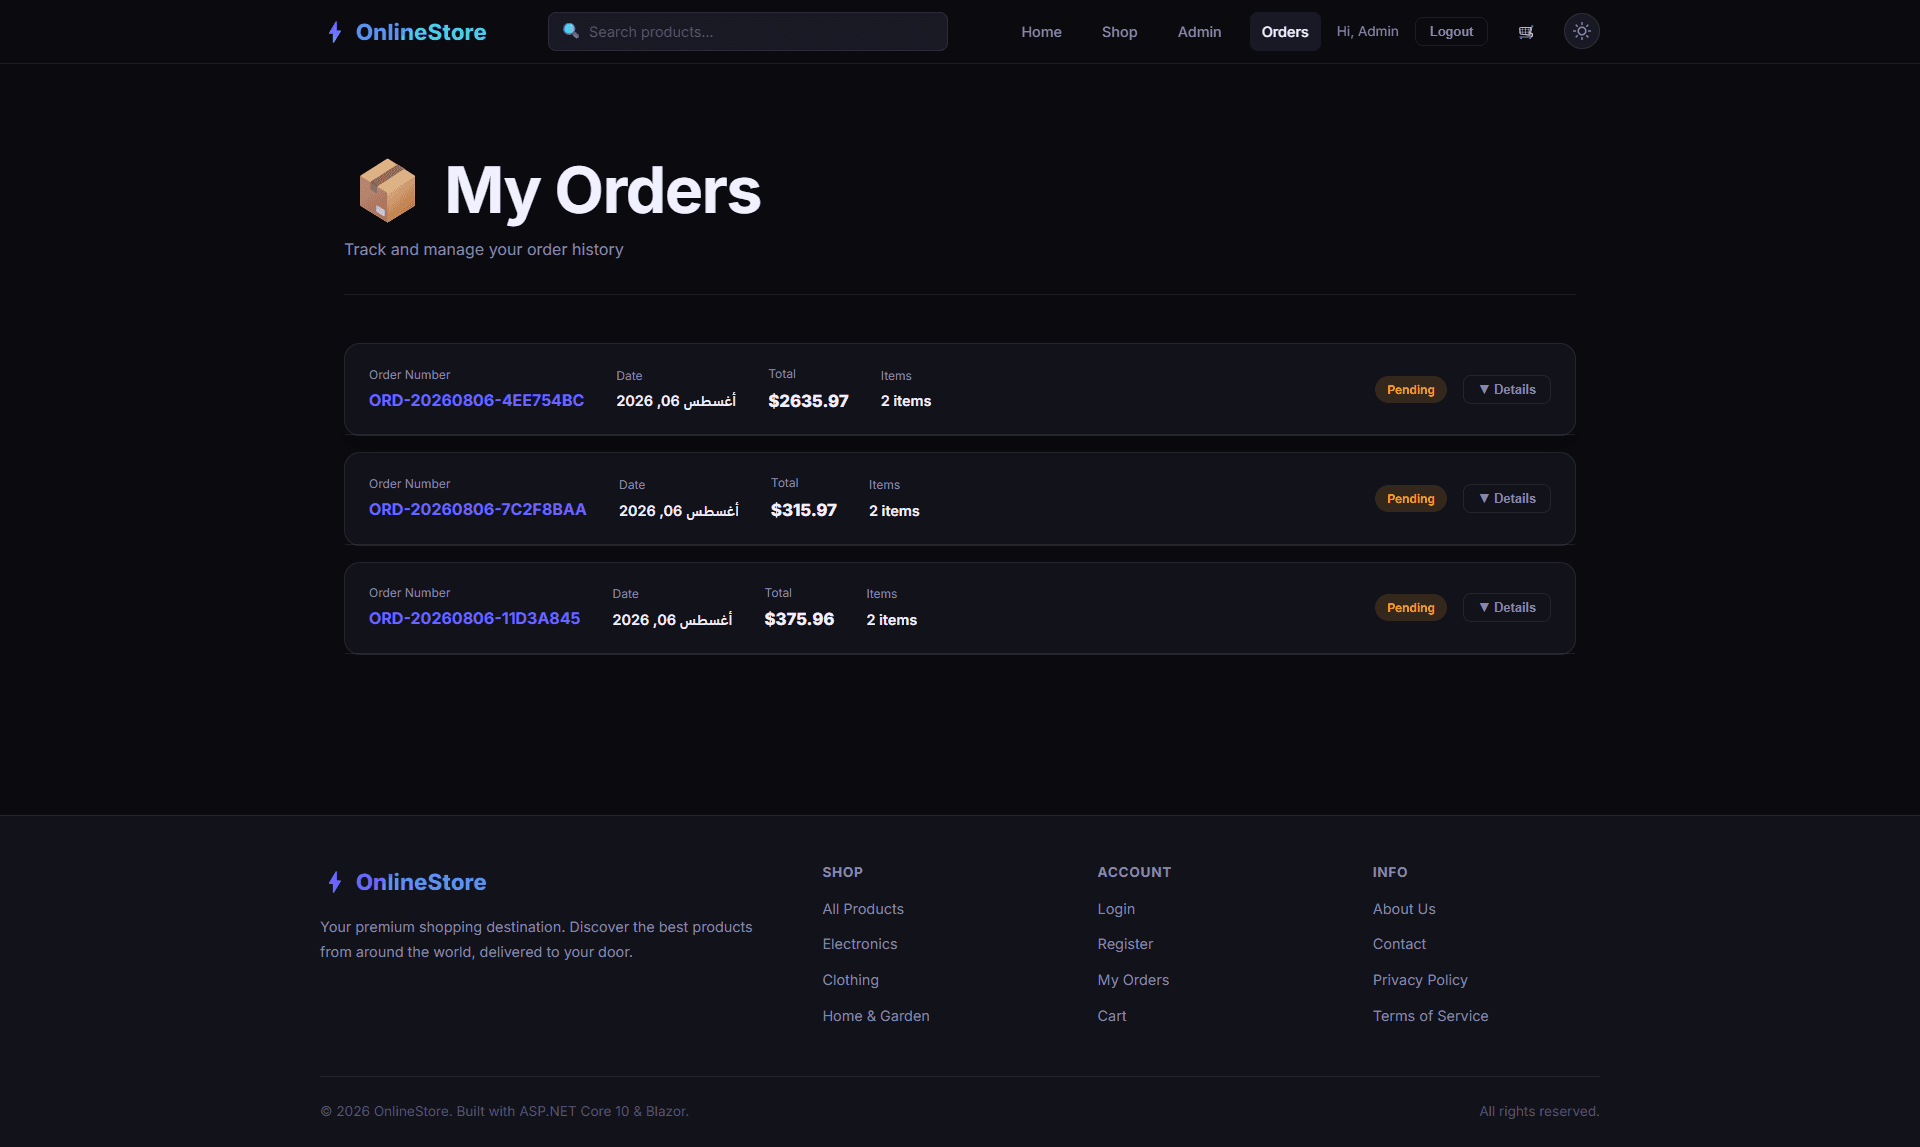Open order number ORD-20260806-7C2F8BAA

point(477,509)
